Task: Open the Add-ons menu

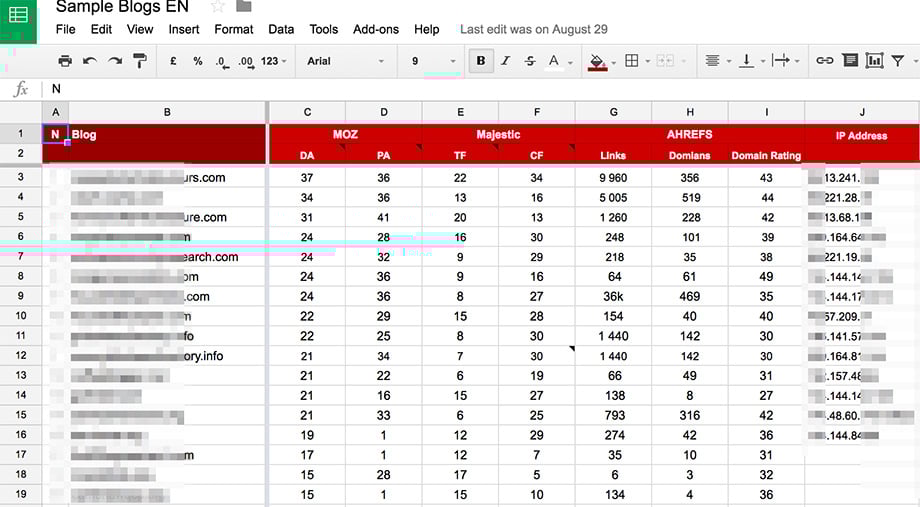Action: [375, 29]
